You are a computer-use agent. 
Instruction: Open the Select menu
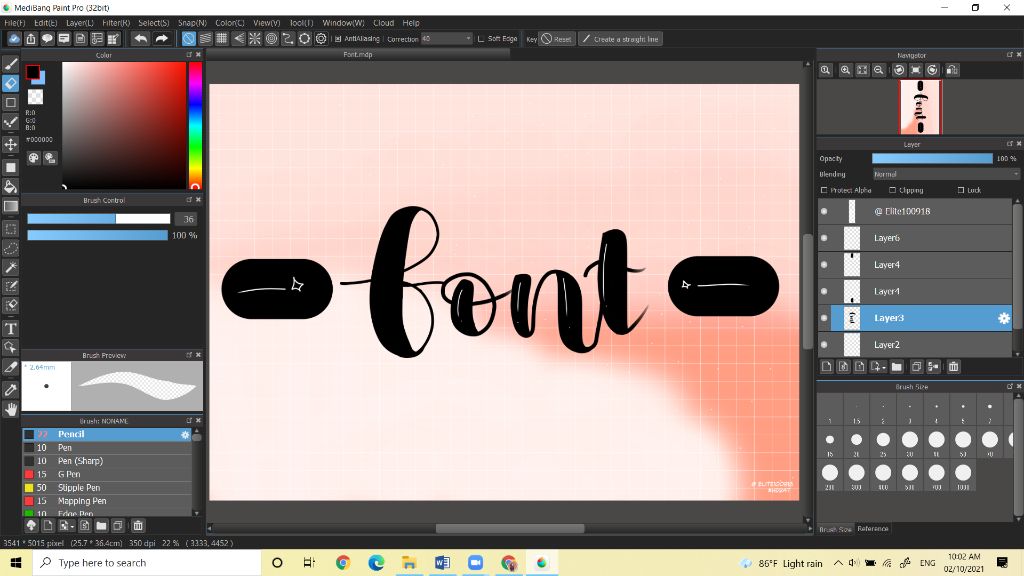pos(153,23)
